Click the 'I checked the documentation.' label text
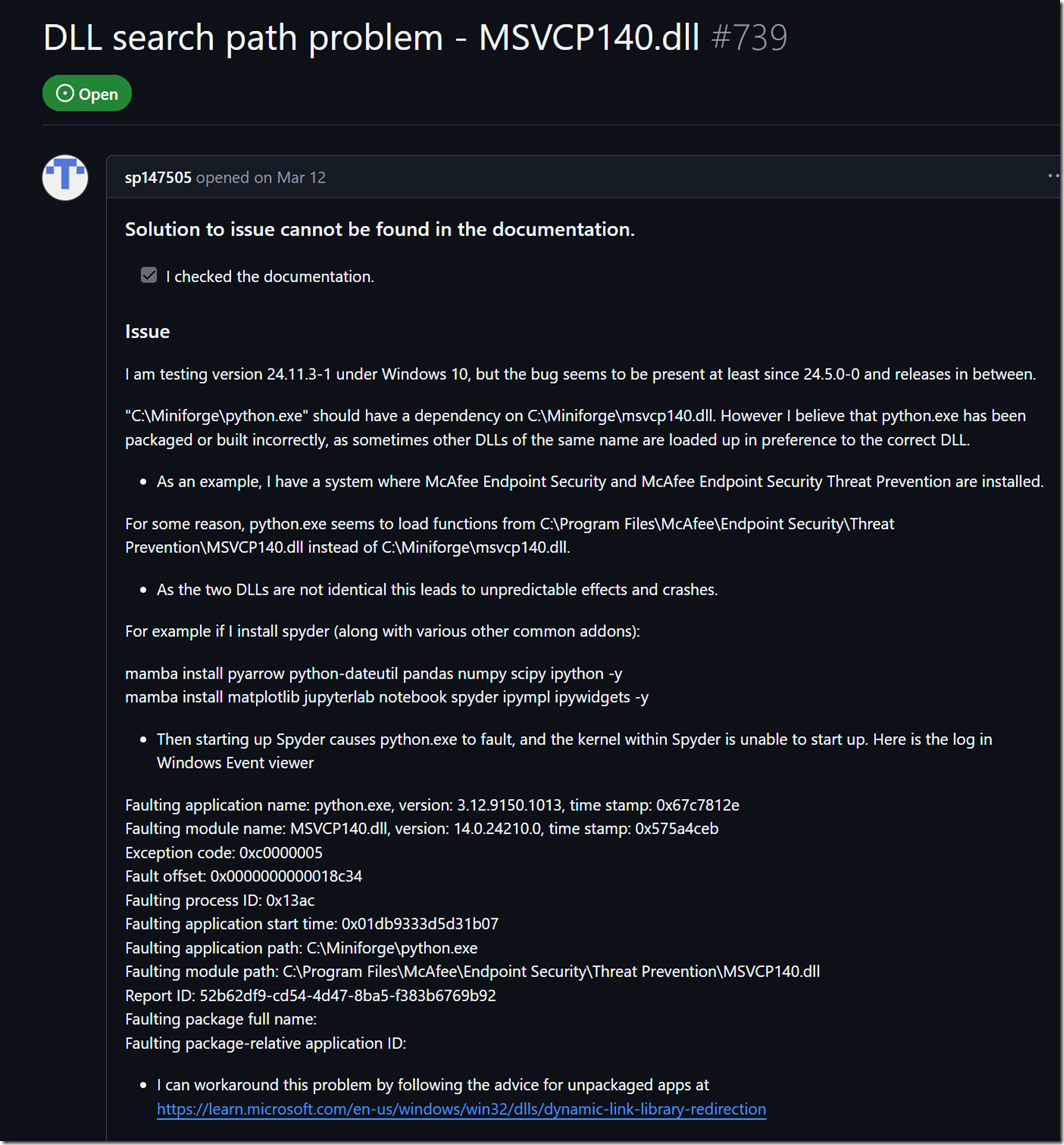The width and height of the screenshot is (1064, 1145). (x=270, y=276)
